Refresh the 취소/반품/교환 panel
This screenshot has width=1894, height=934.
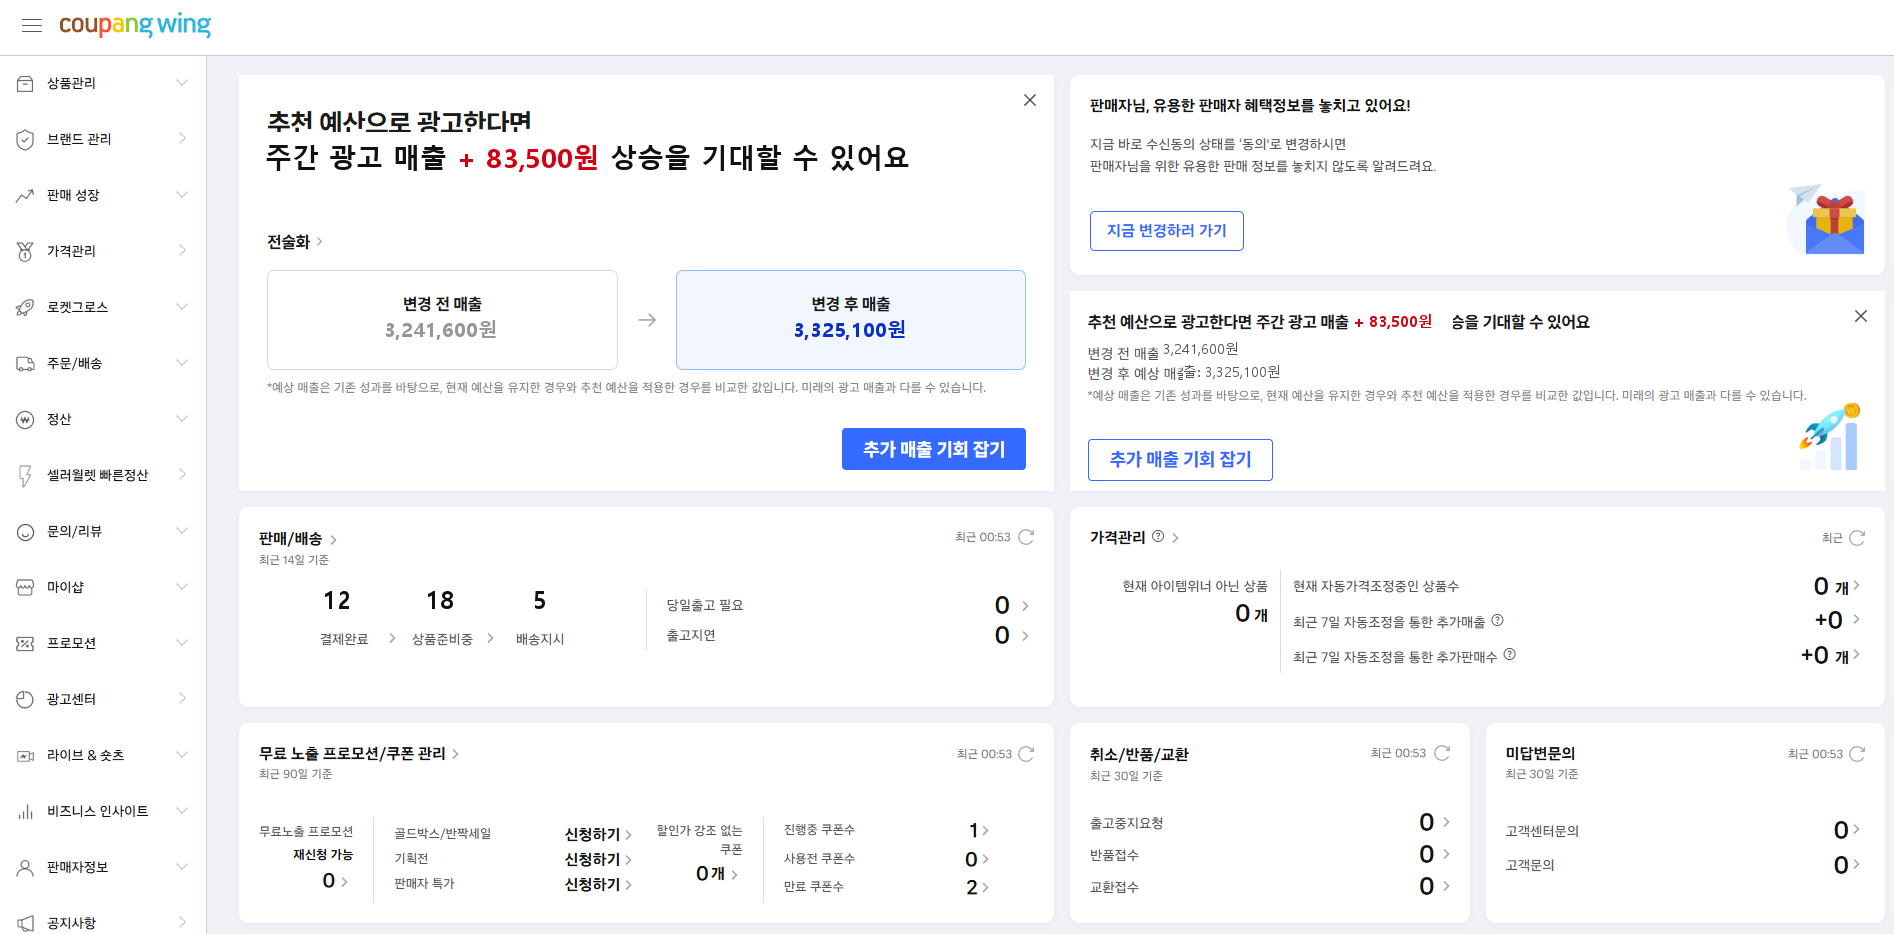(1442, 753)
